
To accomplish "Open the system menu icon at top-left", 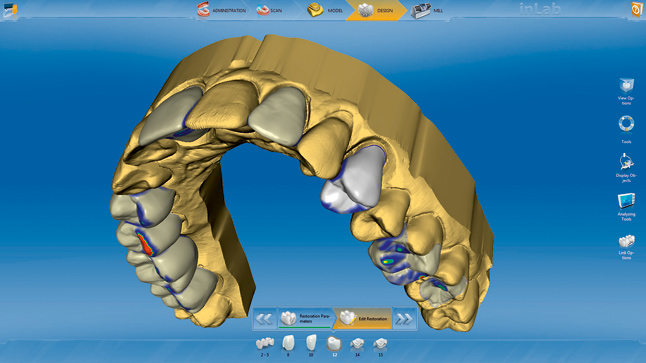I will 9,10.
